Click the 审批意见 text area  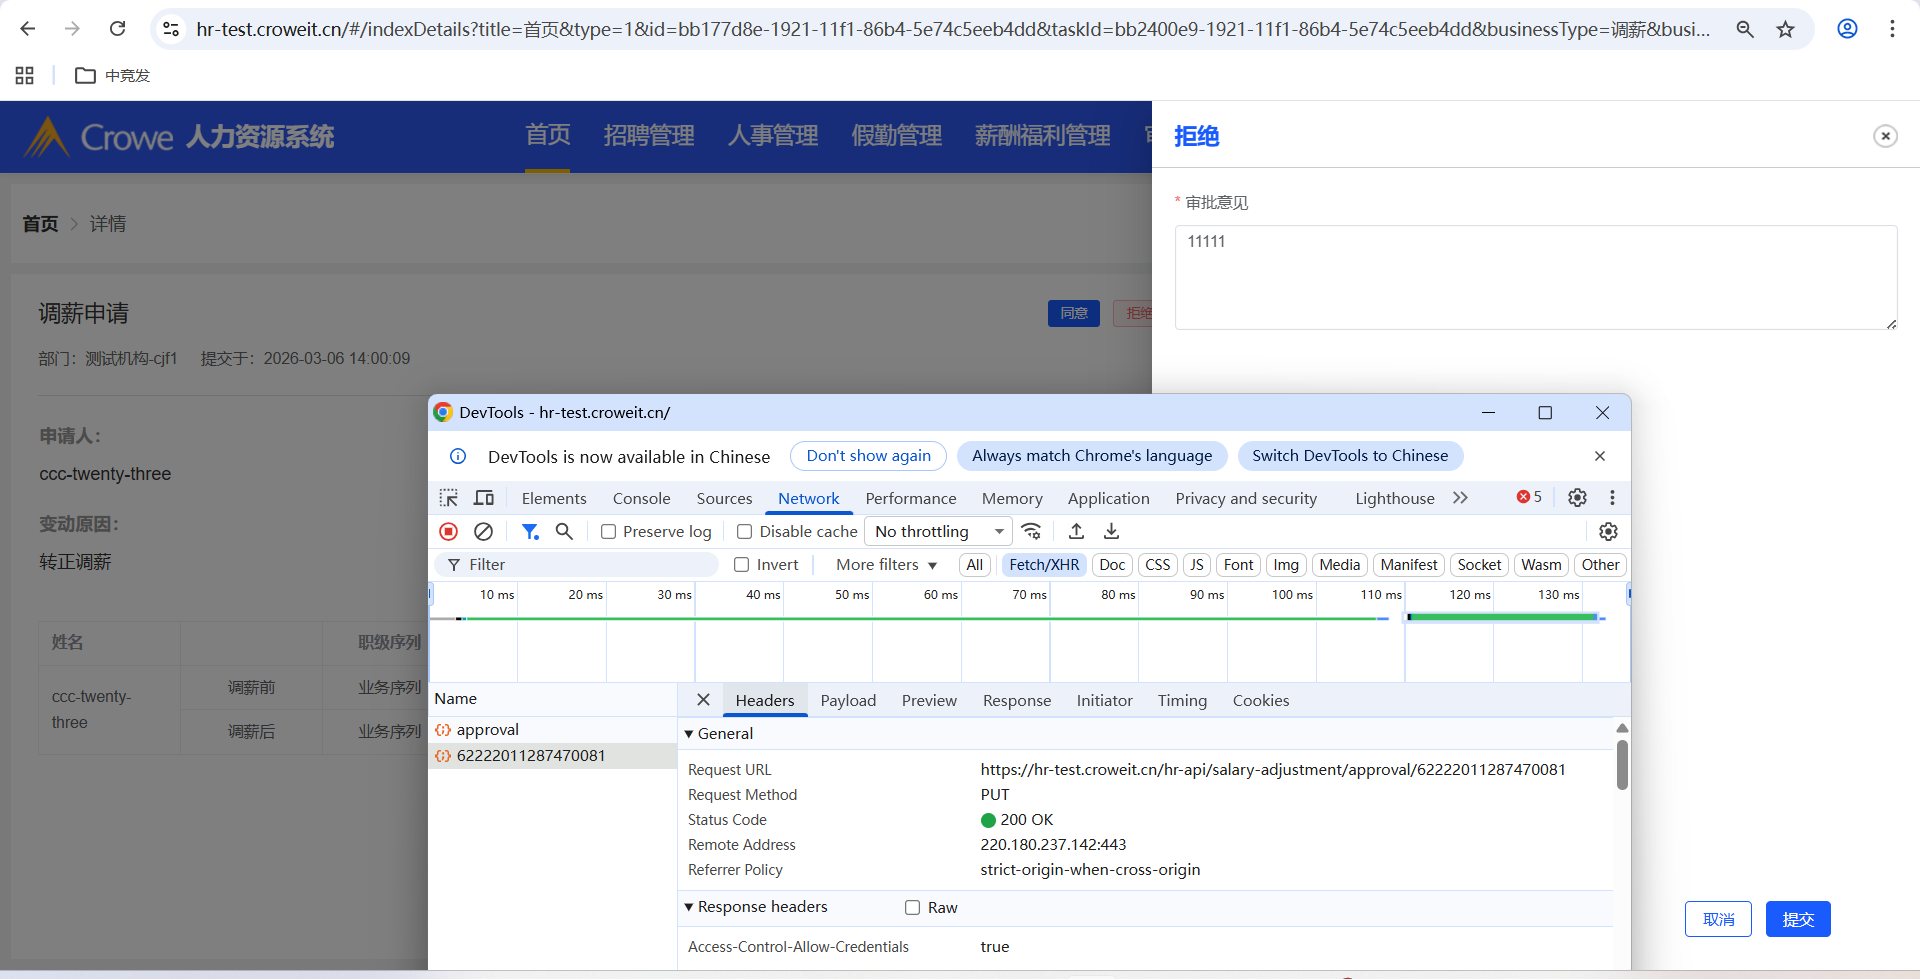1535,277
